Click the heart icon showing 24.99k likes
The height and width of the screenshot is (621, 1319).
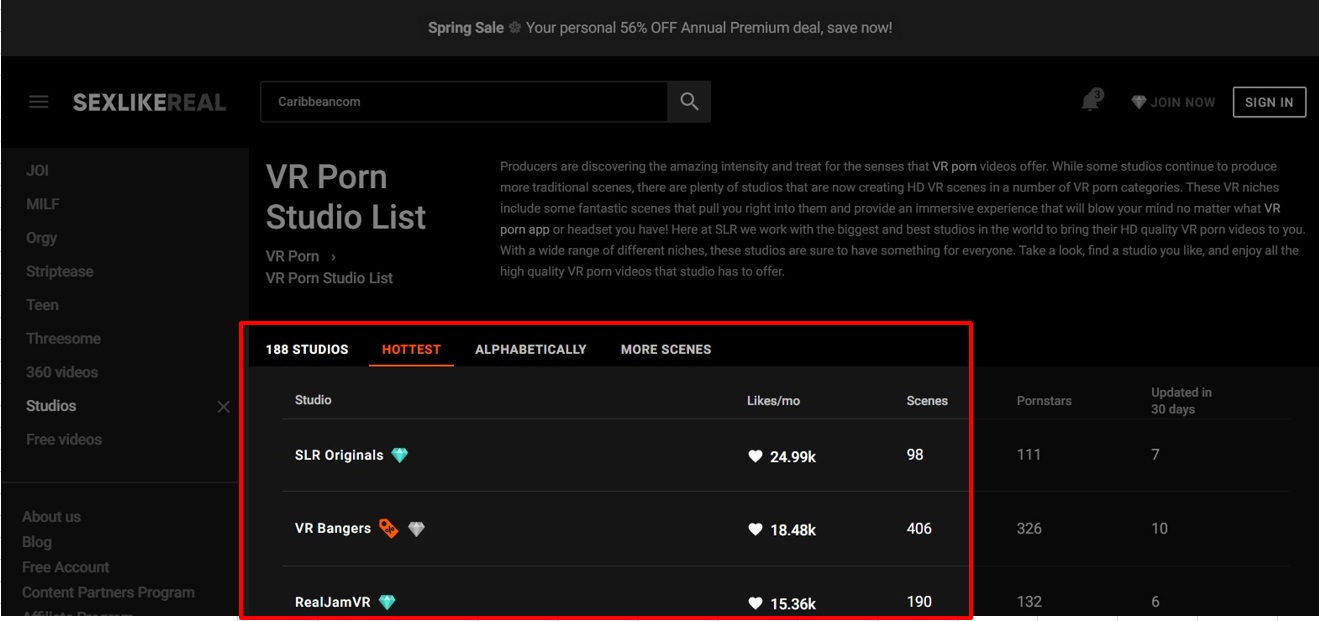756,456
